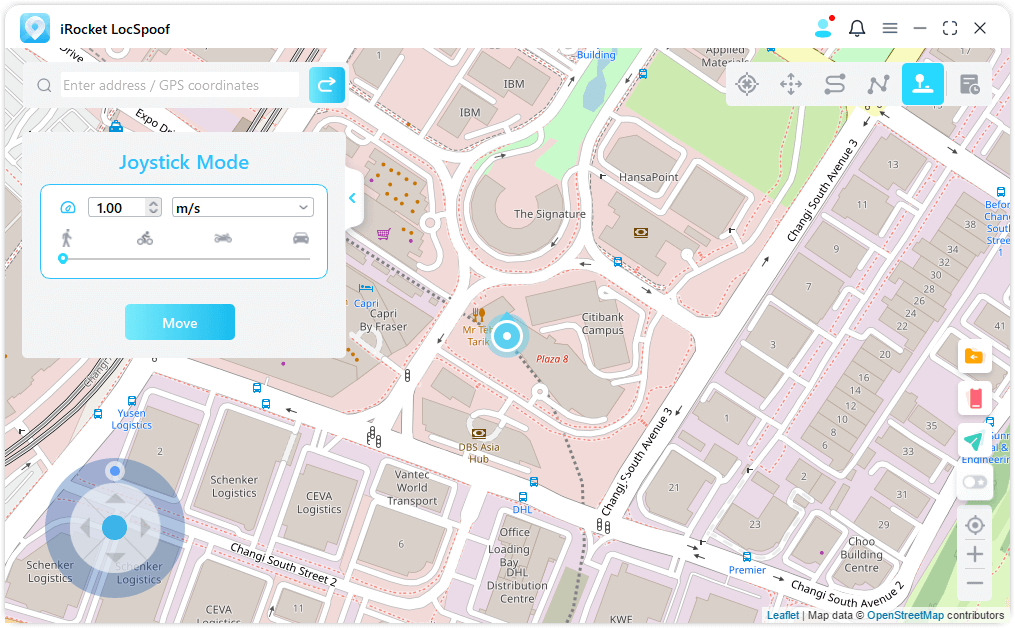This screenshot has width=1015, height=628.
Task: Click the green paper plane icon
Action: pos(974,441)
